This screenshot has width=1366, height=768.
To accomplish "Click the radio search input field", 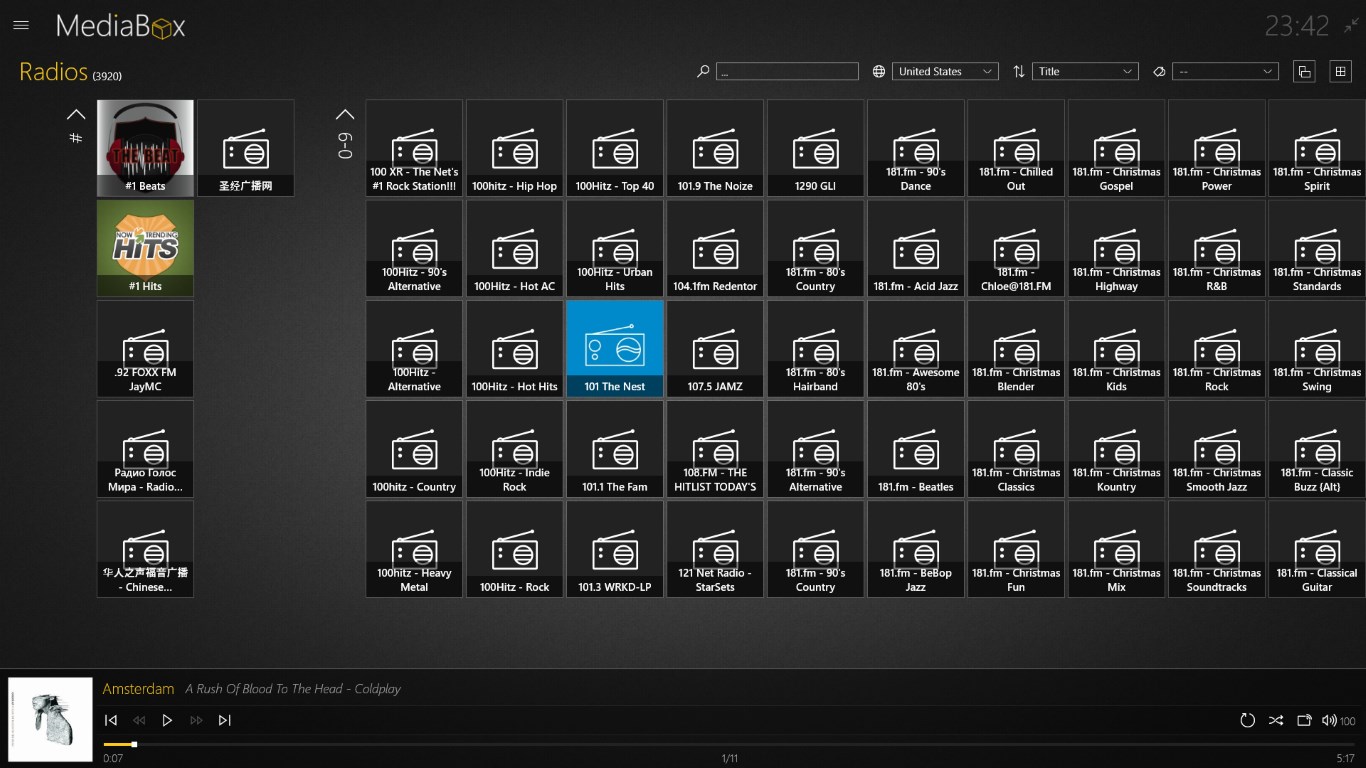I will [787, 71].
